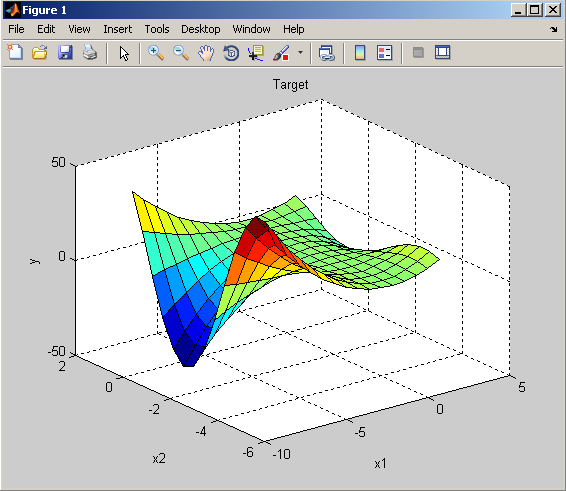This screenshot has height=491, width=566.
Task: Click the dark red surface peak
Action: [257, 227]
